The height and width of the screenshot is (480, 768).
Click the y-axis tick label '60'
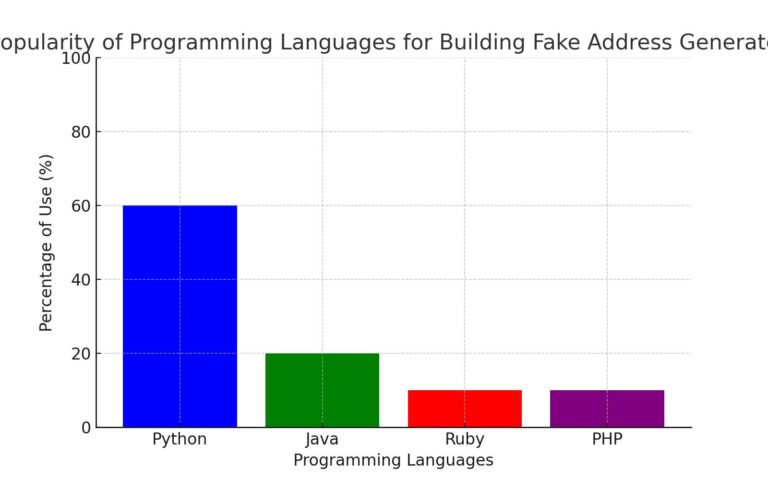(x=81, y=206)
